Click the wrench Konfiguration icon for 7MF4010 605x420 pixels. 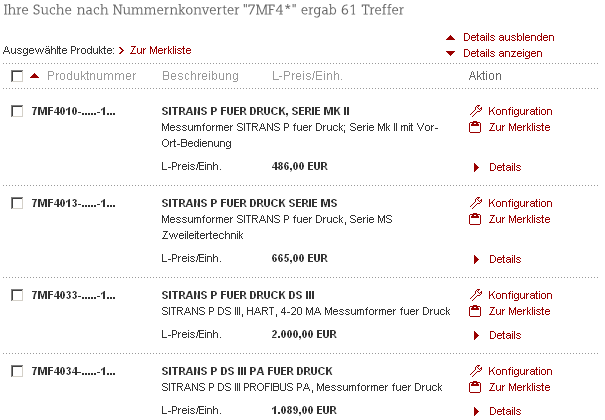click(x=476, y=111)
